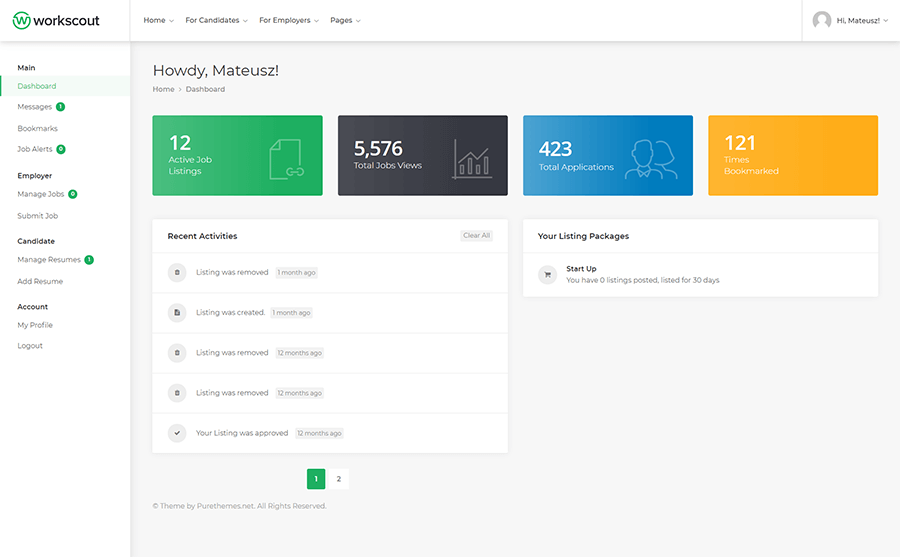This screenshot has width=900, height=557.
Task: Click the orange Times Bookmarked card
Action: click(x=792, y=155)
